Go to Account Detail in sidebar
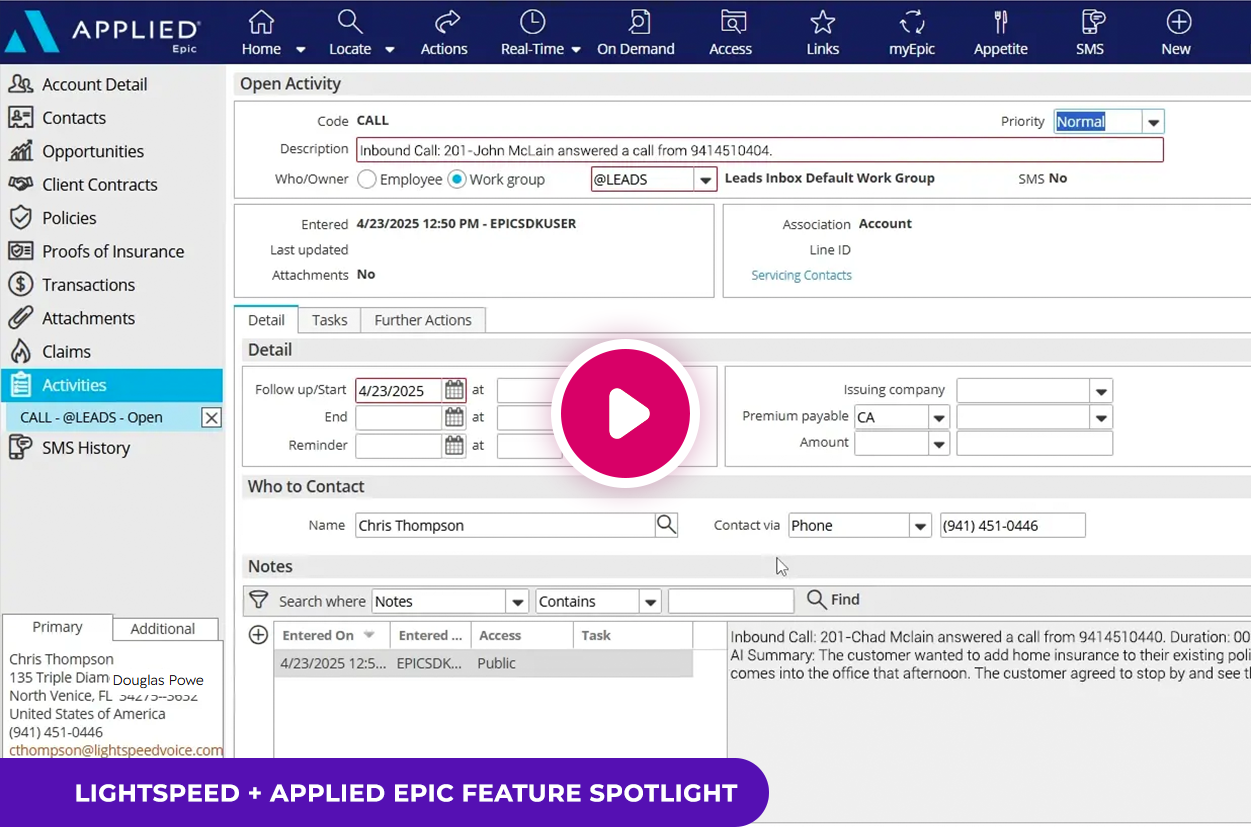The width and height of the screenshot is (1251, 827). click(94, 85)
